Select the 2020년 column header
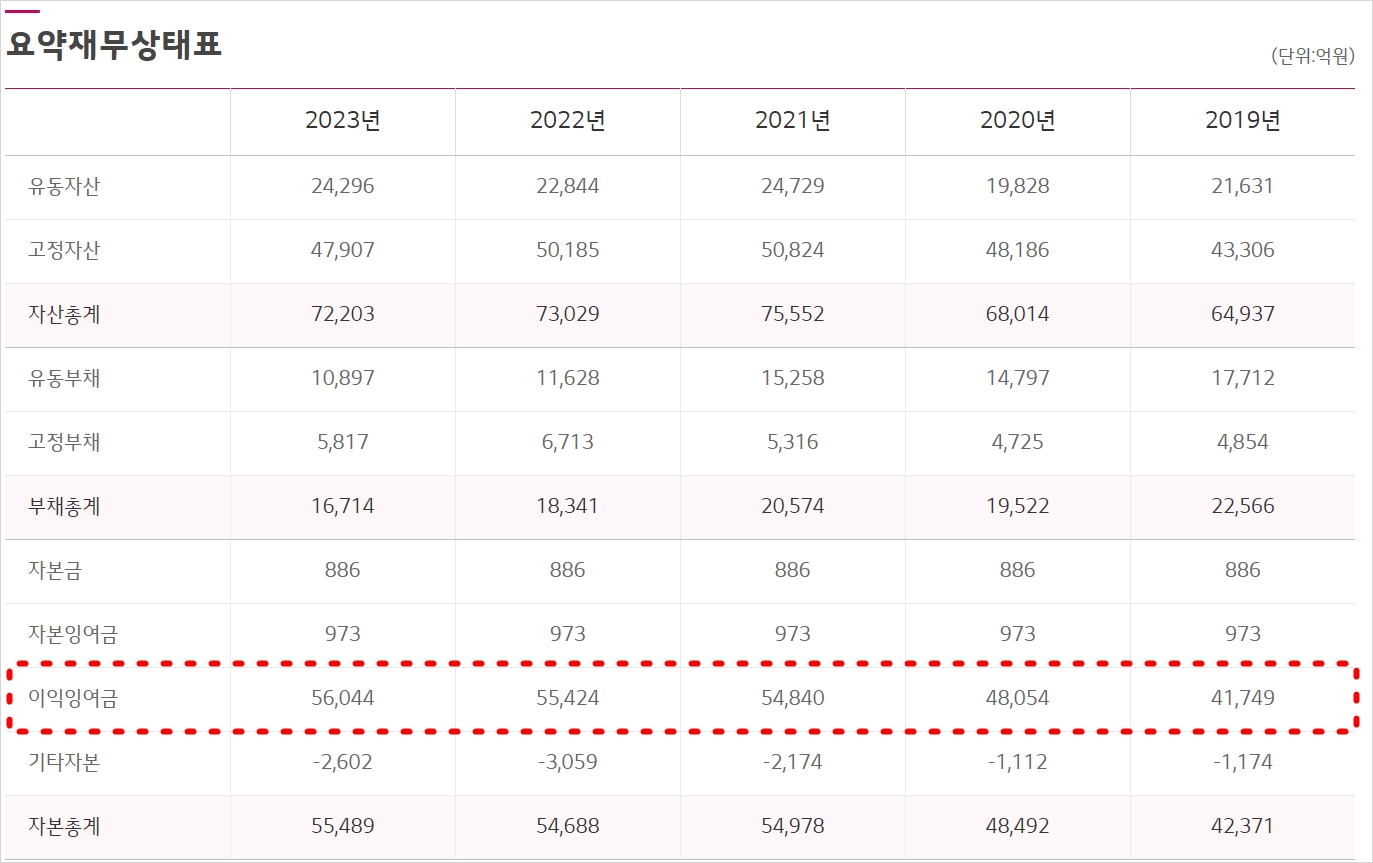The width and height of the screenshot is (1373, 863). point(1017,121)
